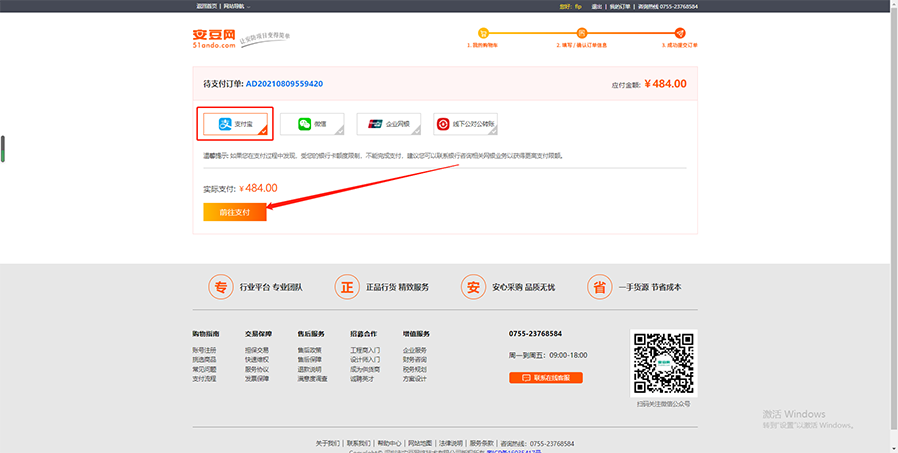The width and height of the screenshot is (898, 453).
Task: Click the 增值服务 footer heading
Action: [x=416, y=333]
